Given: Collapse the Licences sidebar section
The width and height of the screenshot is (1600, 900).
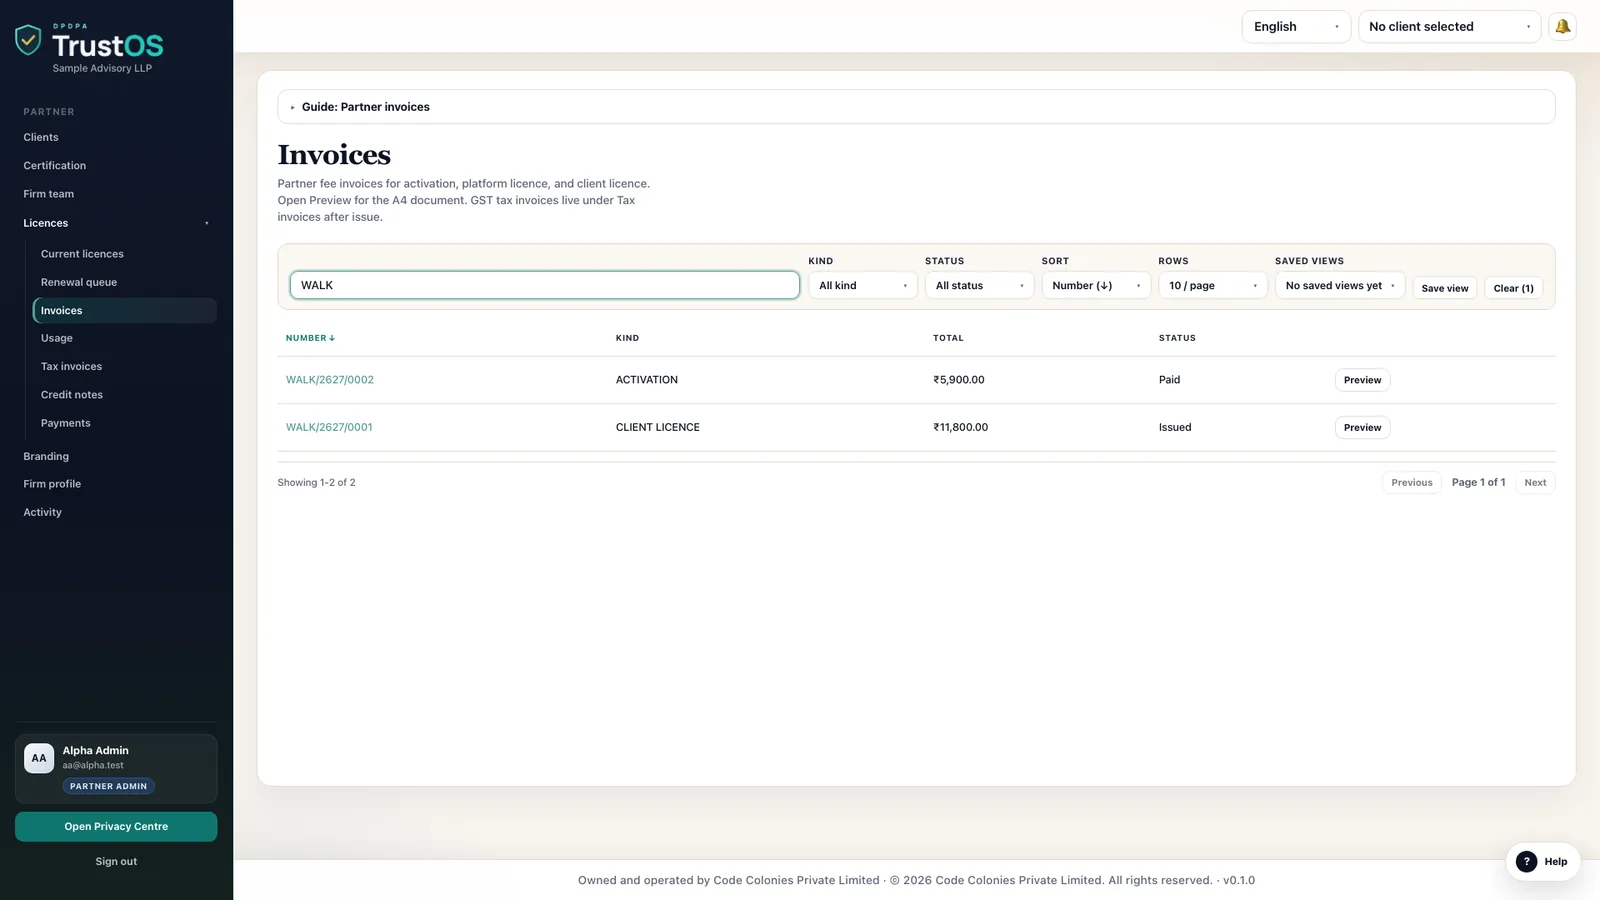Looking at the screenshot, I should [116, 223].
